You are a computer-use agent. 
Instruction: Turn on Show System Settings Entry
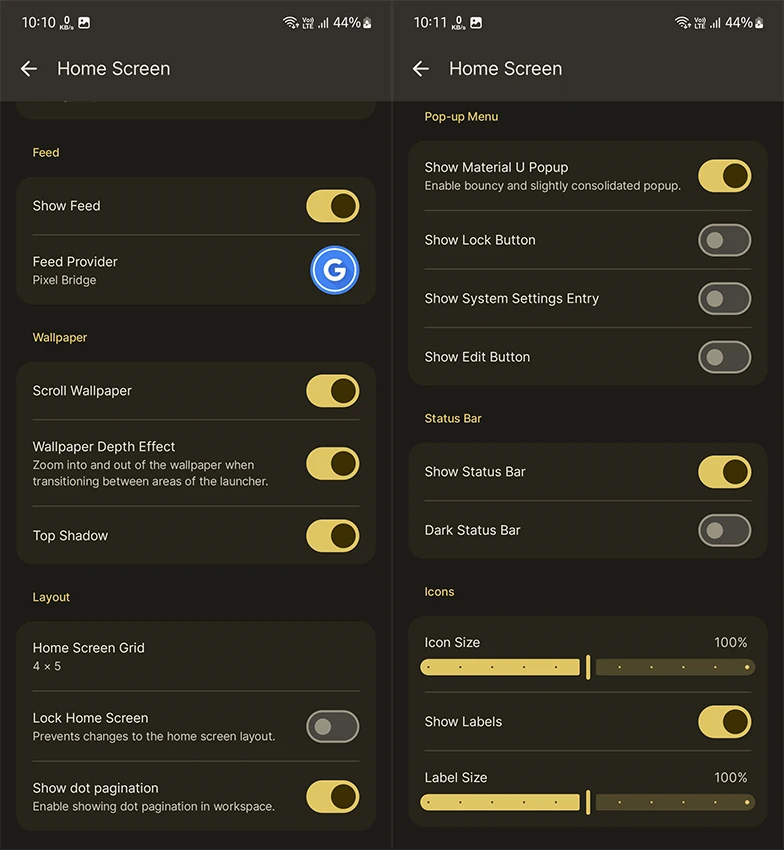click(x=725, y=298)
